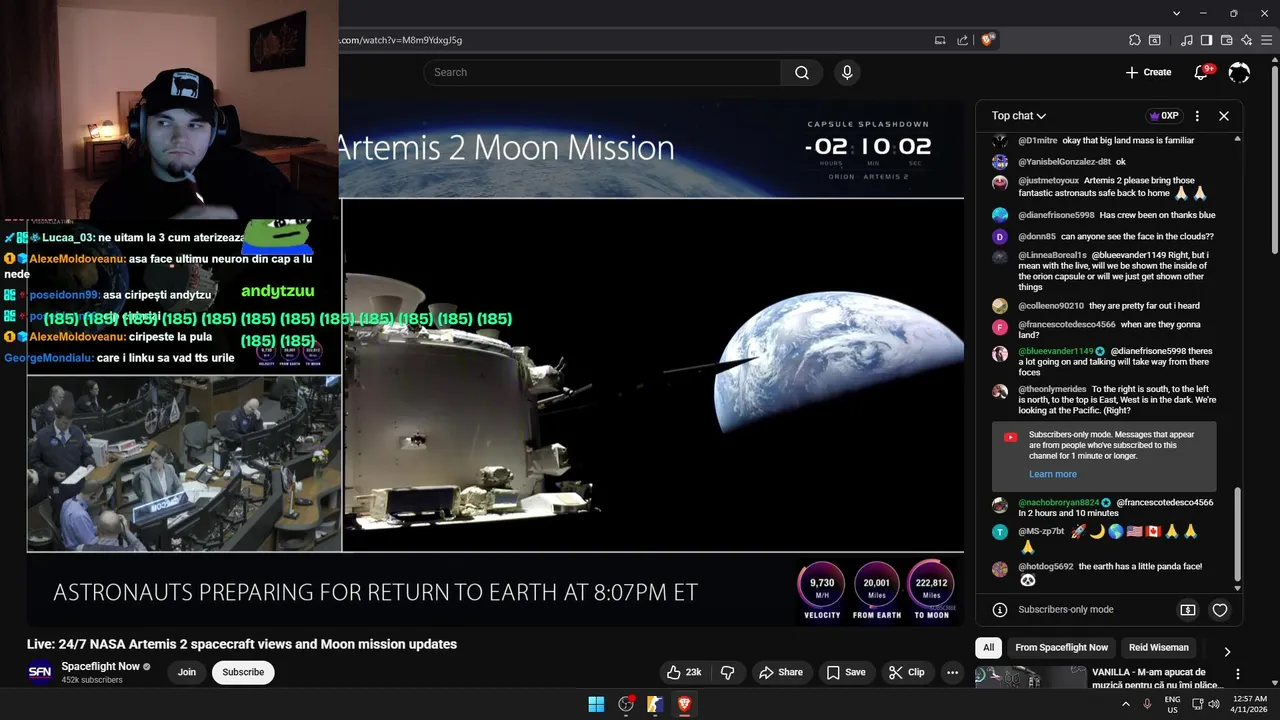Subscribe to Spaceflight Now
Viewport: 1280px width, 720px height.
pyautogui.click(x=243, y=672)
